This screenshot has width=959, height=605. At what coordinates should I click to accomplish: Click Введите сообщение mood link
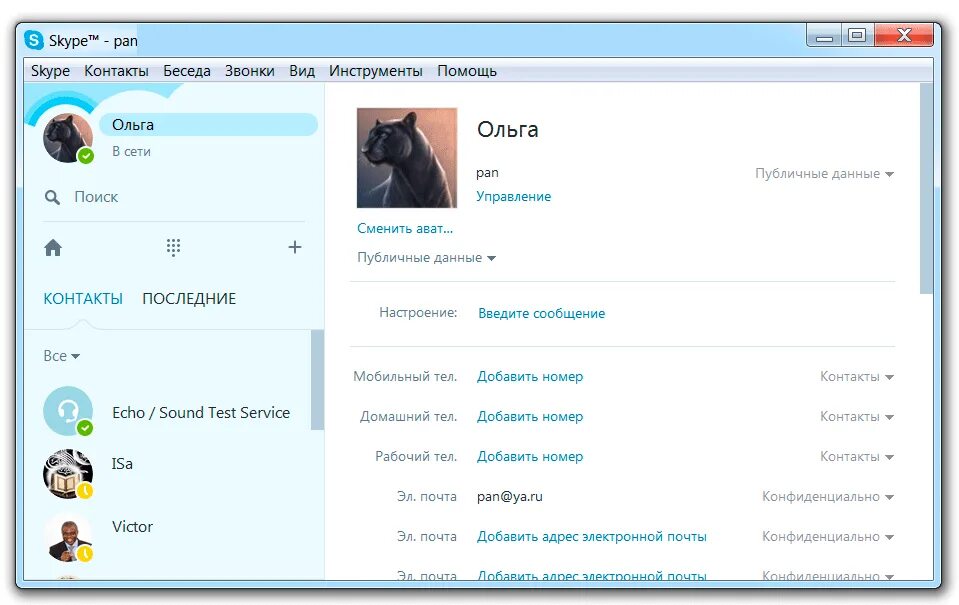coord(541,313)
